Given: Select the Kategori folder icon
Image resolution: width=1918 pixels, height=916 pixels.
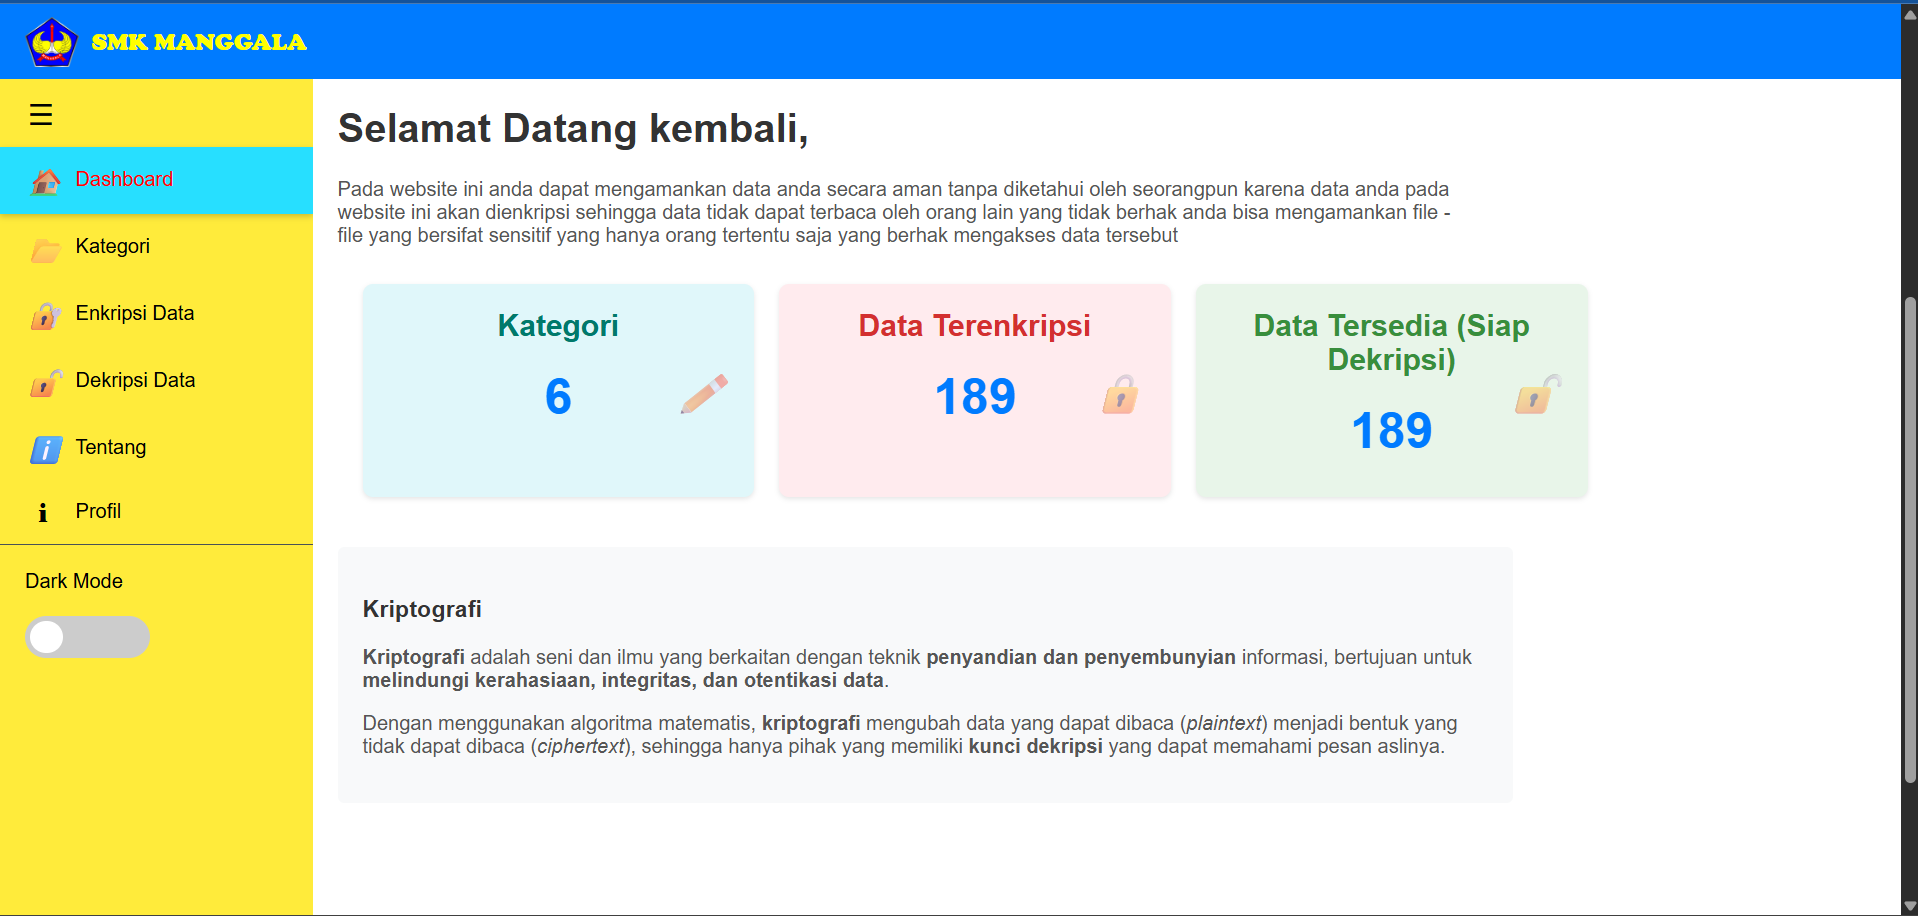Looking at the screenshot, I should click(x=45, y=249).
